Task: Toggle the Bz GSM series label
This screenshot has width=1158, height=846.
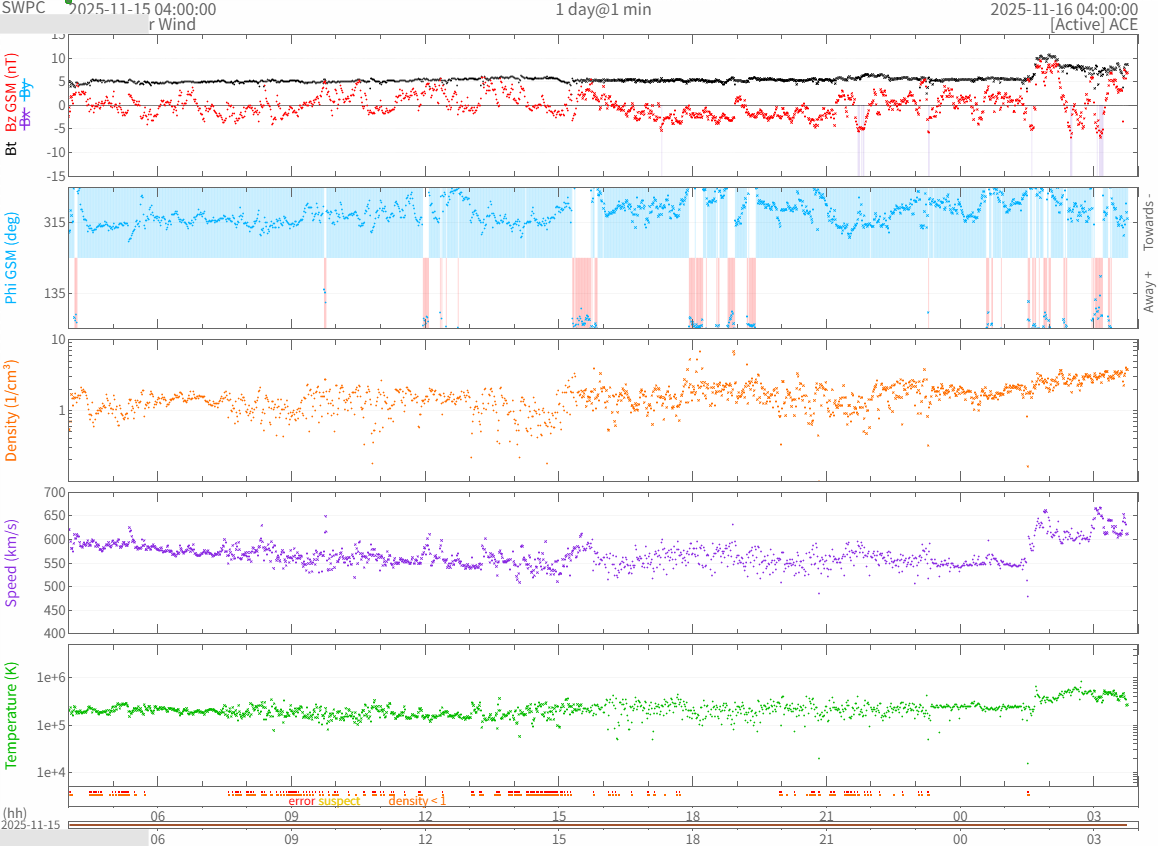Action: [12, 93]
